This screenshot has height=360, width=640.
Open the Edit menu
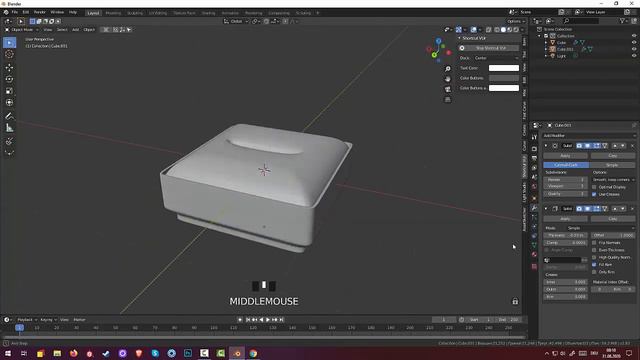coord(26,12)
